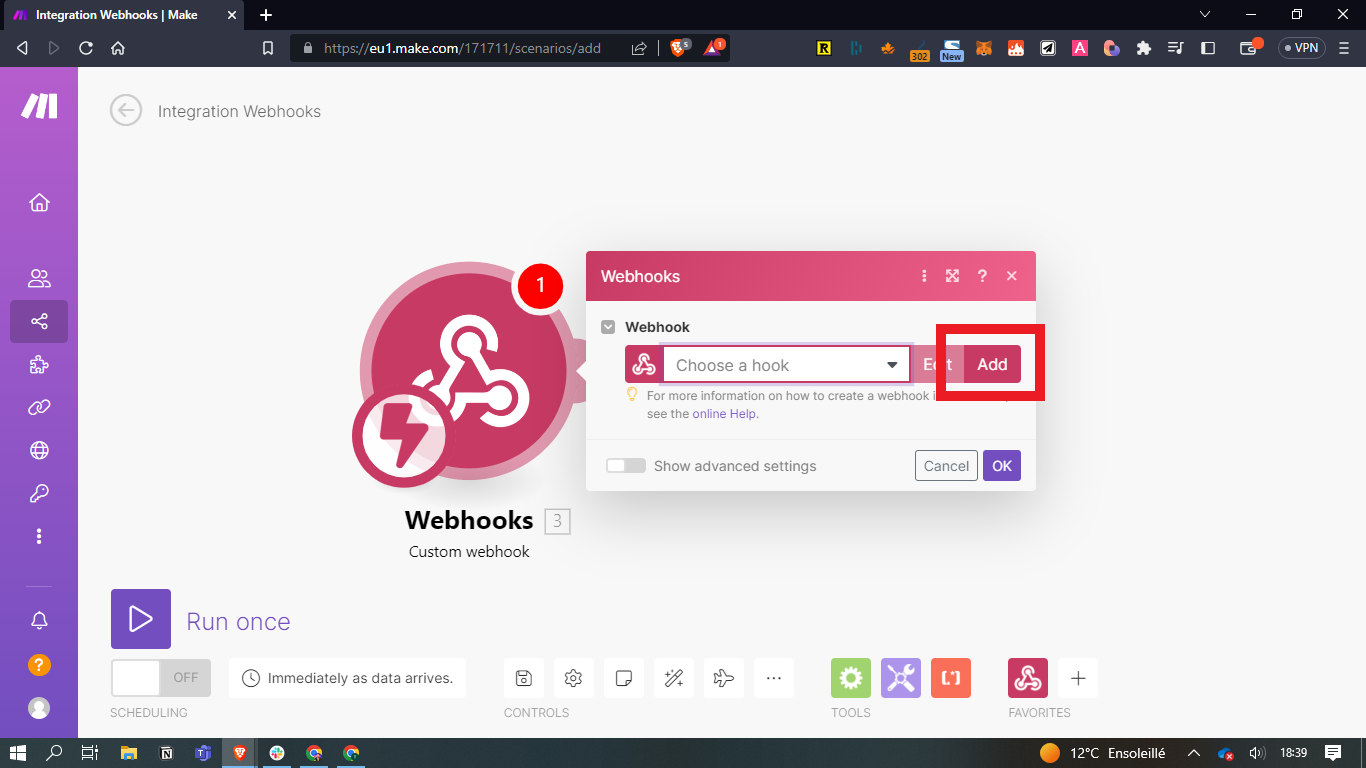
Task: Open the Keys icon in sidebar
Action: tap(39, 493)
